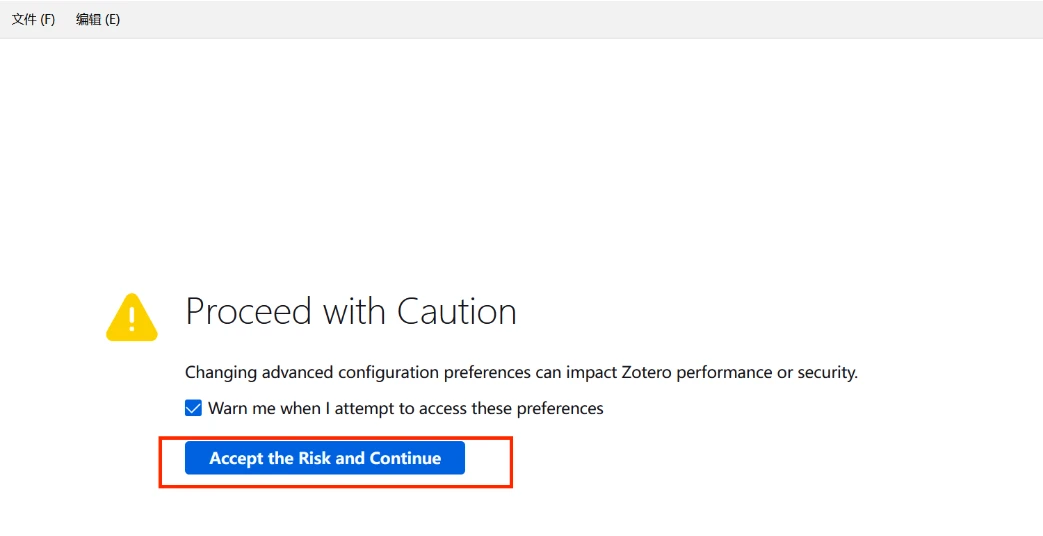The height and width of the screenshot is (536, 1043).
Task: Click the word "Continue" on blue button
Action: tap(405, 458)
